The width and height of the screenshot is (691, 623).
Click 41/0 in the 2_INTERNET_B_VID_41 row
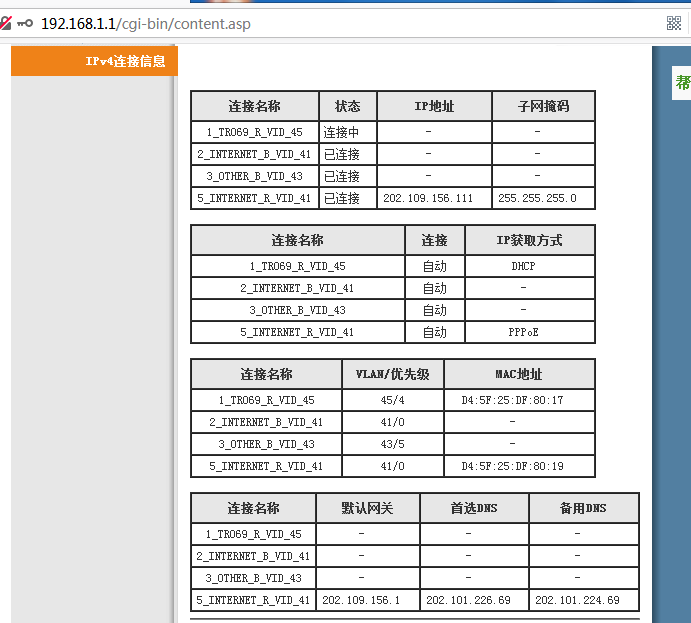[x=393, y=422]
